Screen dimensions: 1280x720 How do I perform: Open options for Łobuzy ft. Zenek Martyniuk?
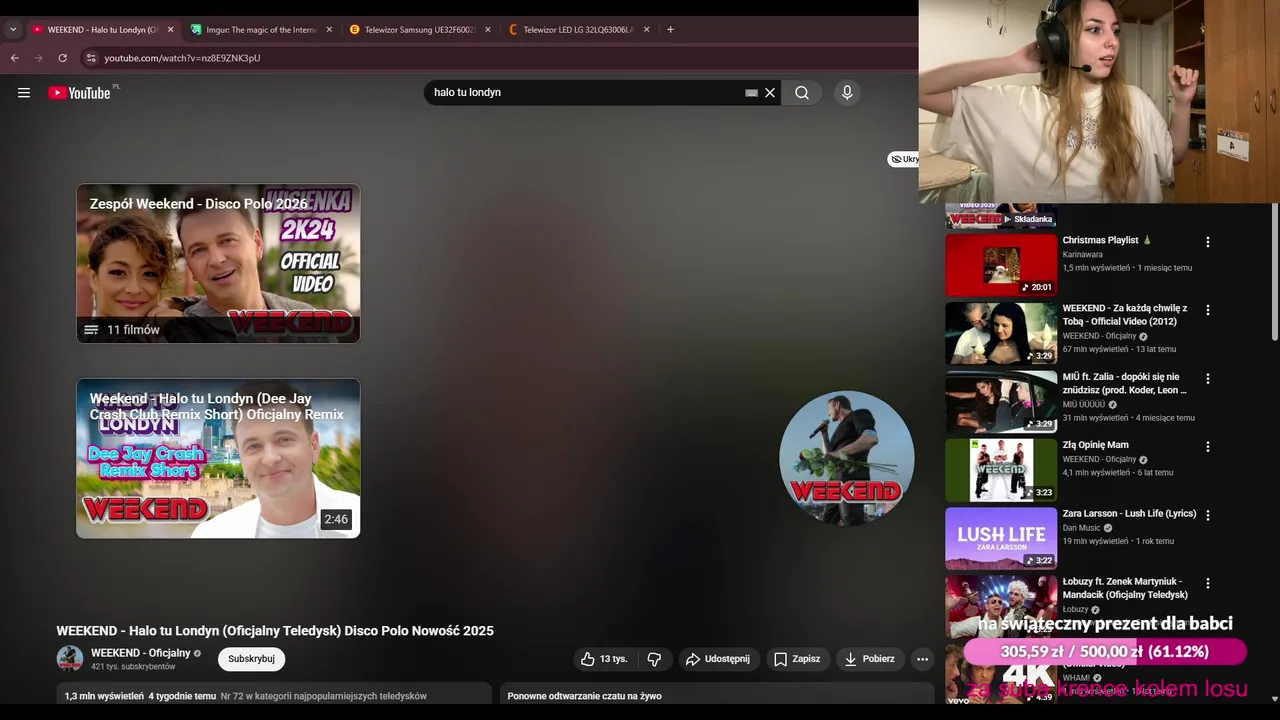pyautogui.click(x=1207, y=583)
